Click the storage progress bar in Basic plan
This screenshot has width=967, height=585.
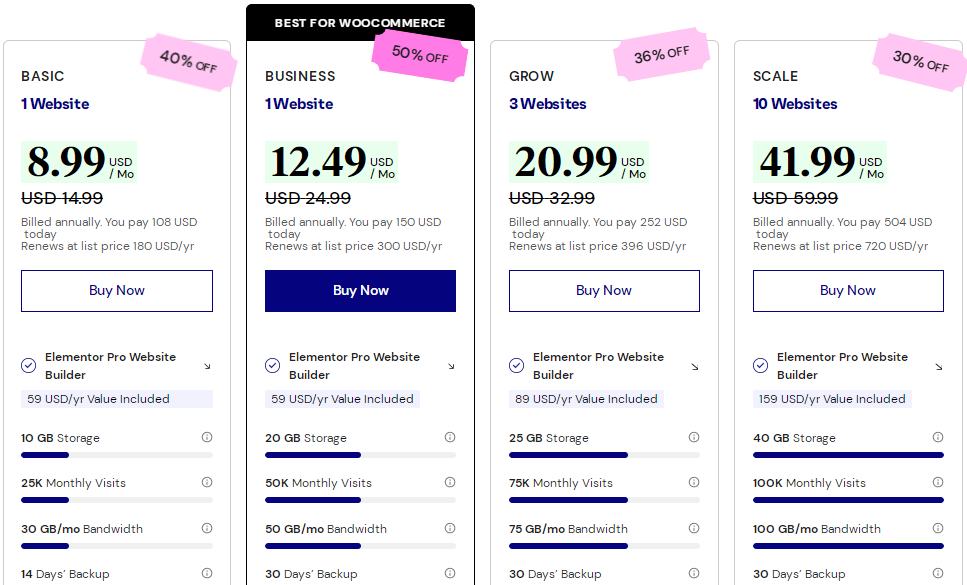(117, 454)
